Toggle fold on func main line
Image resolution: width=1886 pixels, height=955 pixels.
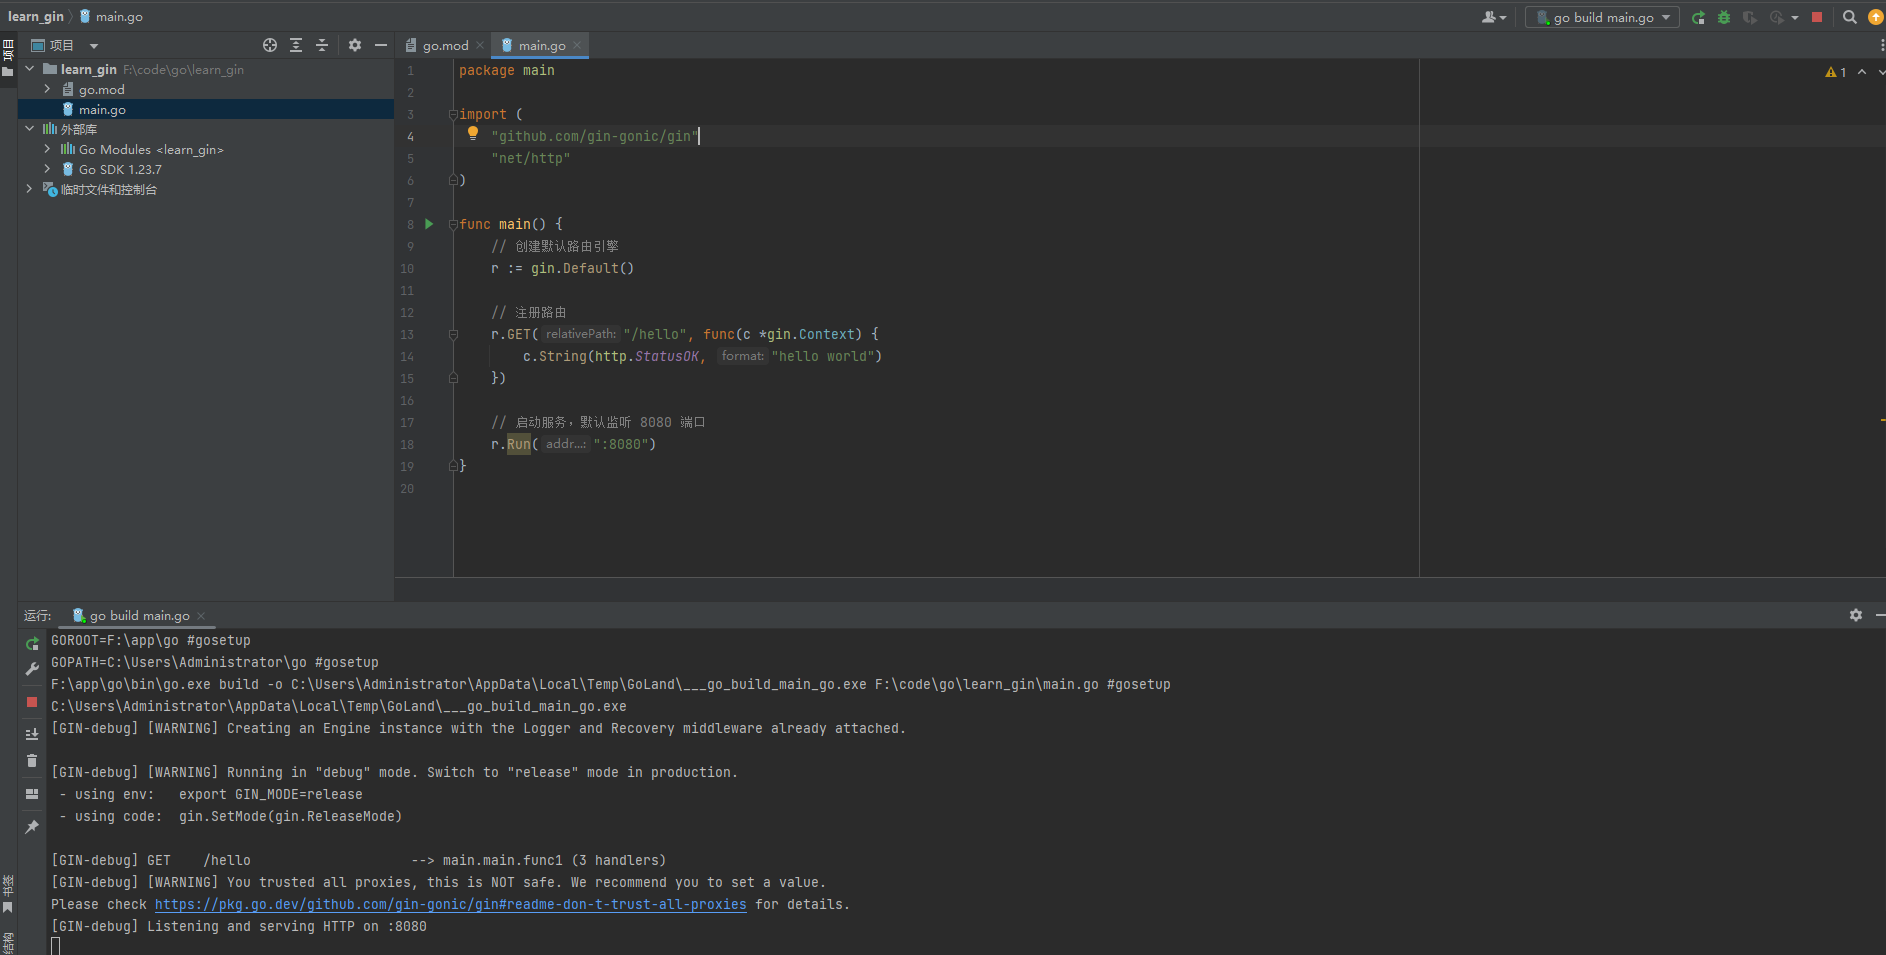click(453, 224)
